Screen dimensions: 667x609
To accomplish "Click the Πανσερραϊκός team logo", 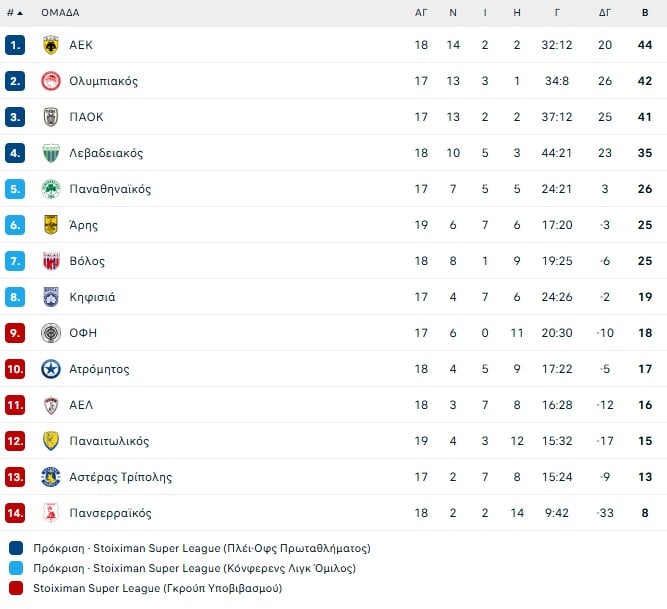I will (x=51, y=513).
